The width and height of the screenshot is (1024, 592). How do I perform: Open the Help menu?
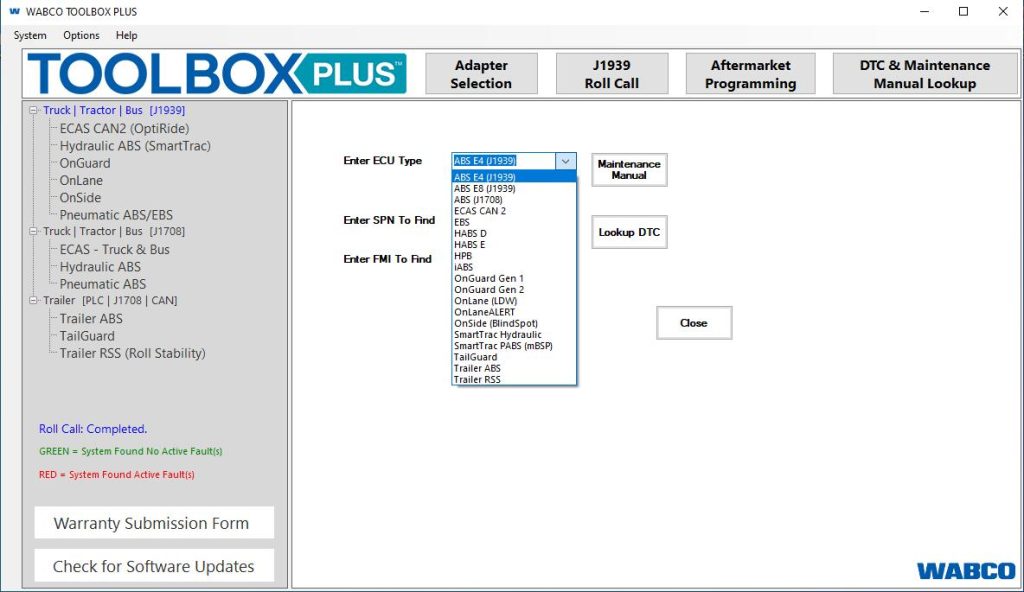[x=127, y=35]
